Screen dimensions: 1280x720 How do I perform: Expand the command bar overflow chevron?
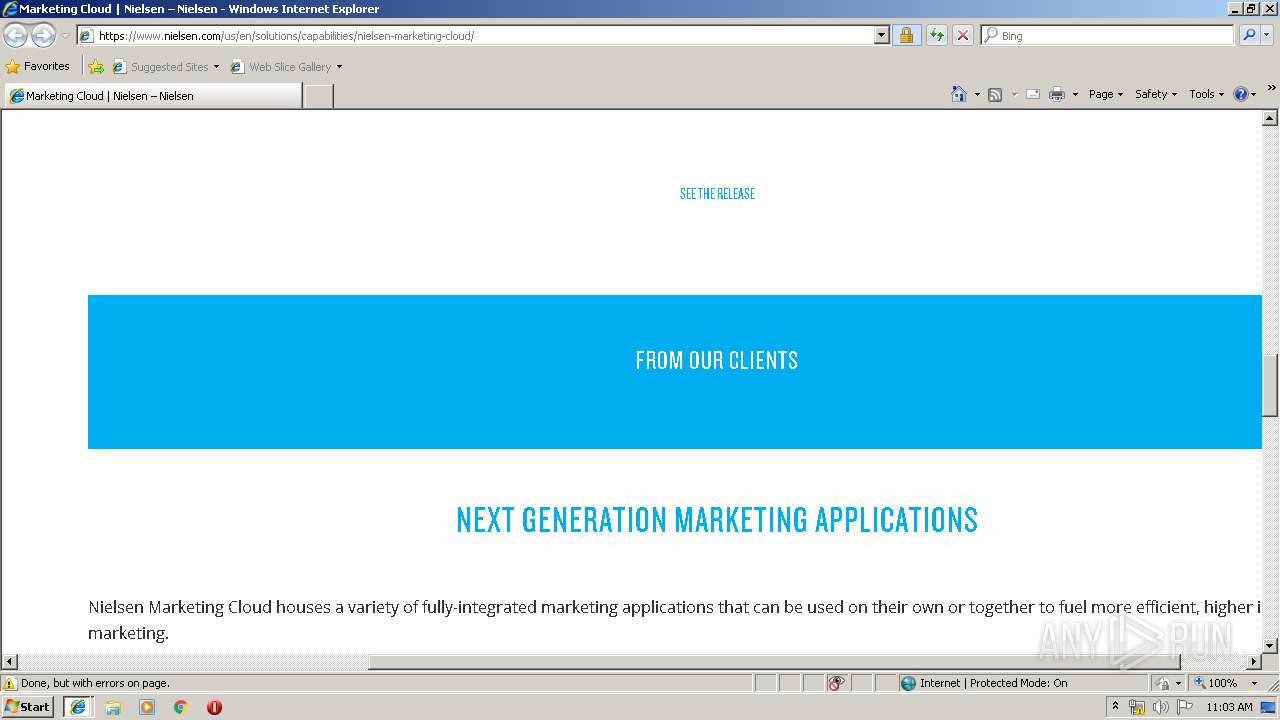click(x=1271, y=89)
